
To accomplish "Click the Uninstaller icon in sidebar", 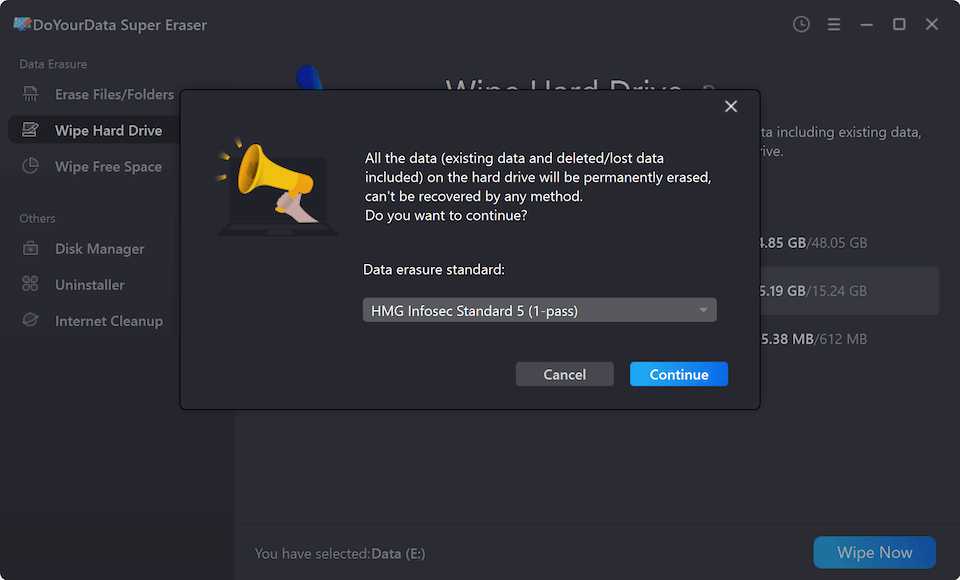I will tap(31, 285).
